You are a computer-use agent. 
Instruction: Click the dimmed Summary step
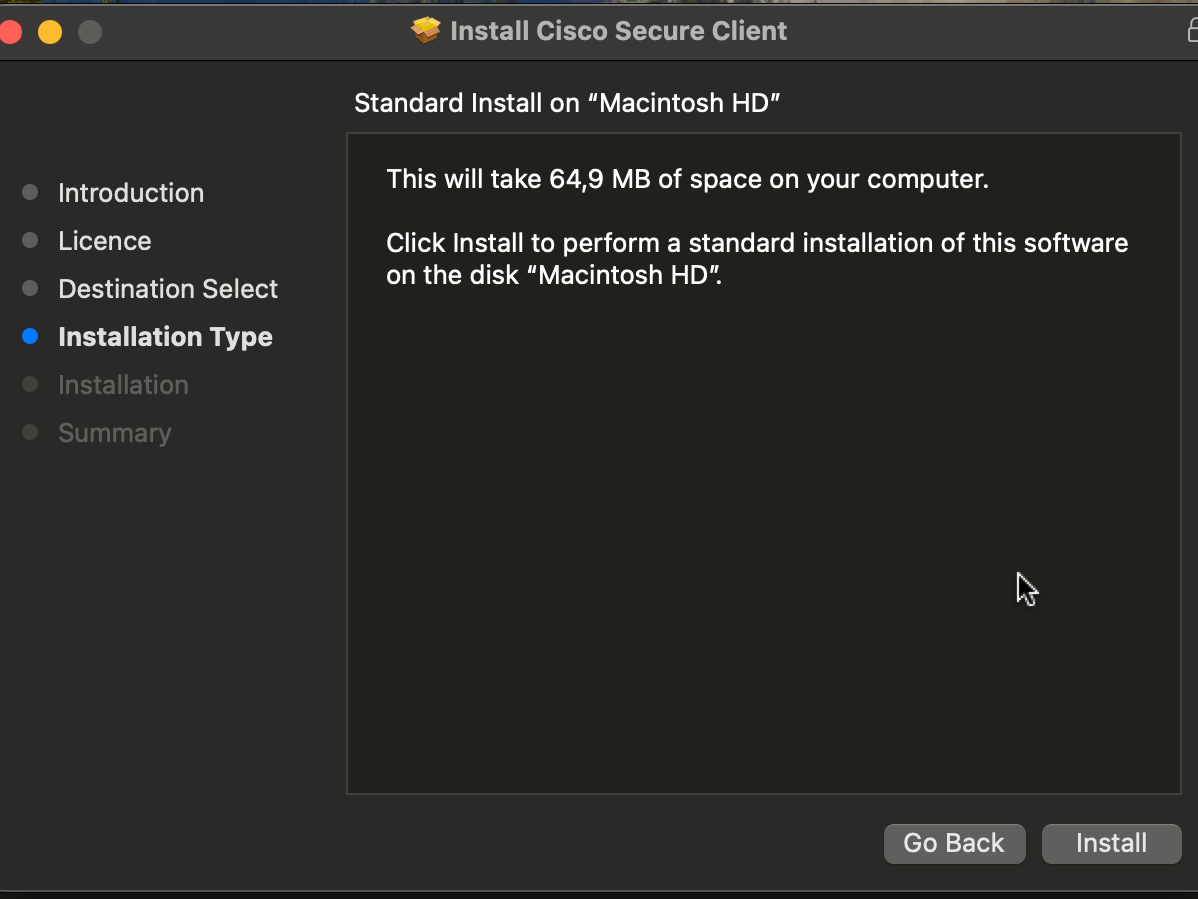(115, 433)
